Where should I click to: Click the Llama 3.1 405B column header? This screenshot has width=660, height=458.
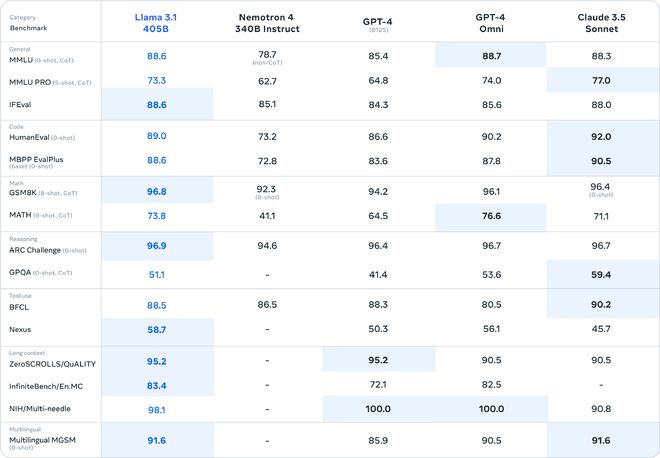pos(156,24)
